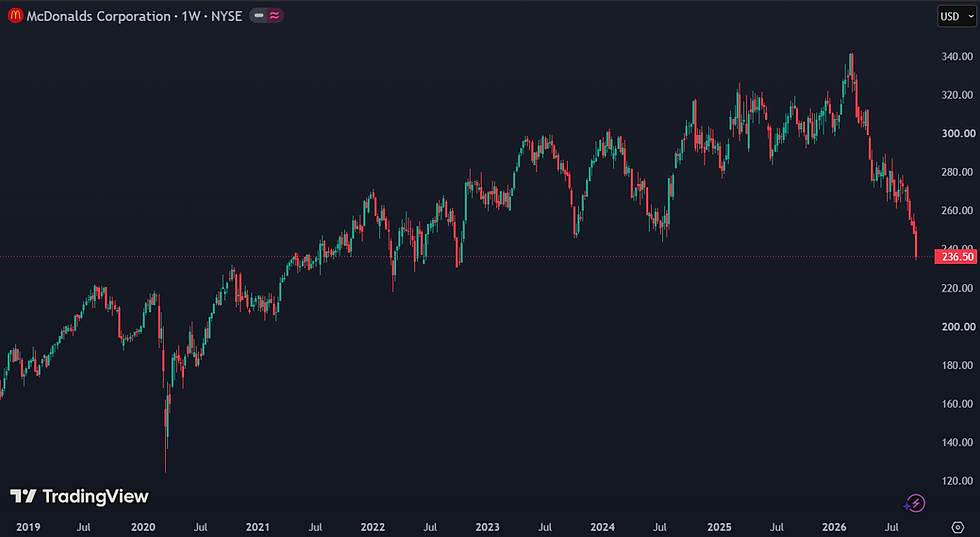Click the 320.00 price axis label
Image resolution: width=980 pixels, height=537 pixels.
(x=958, y=95)
